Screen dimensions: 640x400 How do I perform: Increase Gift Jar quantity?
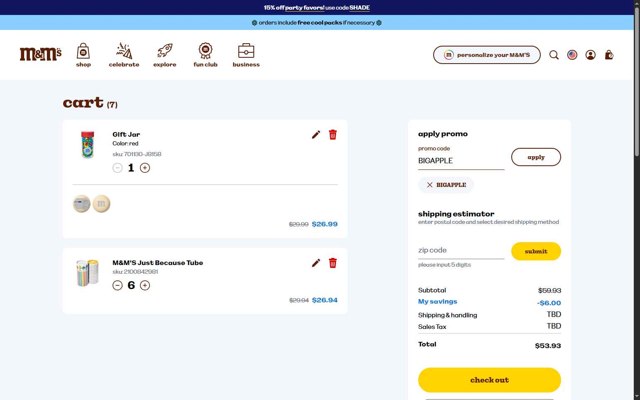145,168
